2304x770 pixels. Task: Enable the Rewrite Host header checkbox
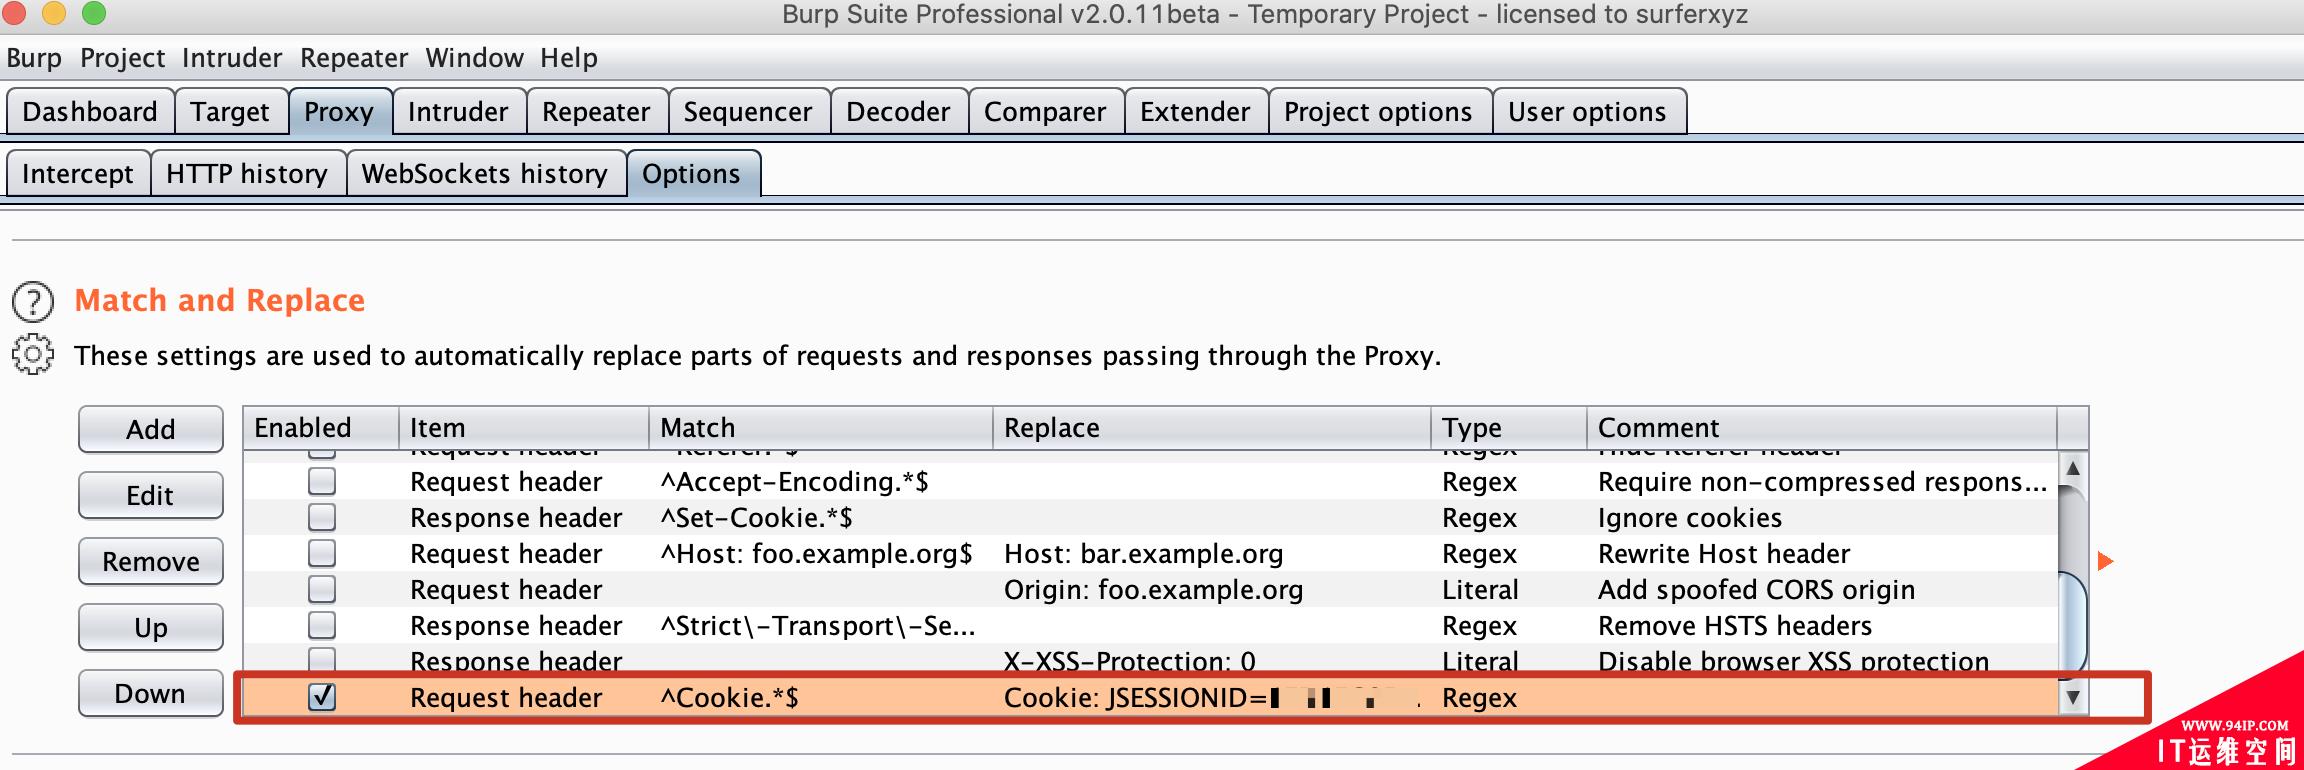(x=321, y=554)
